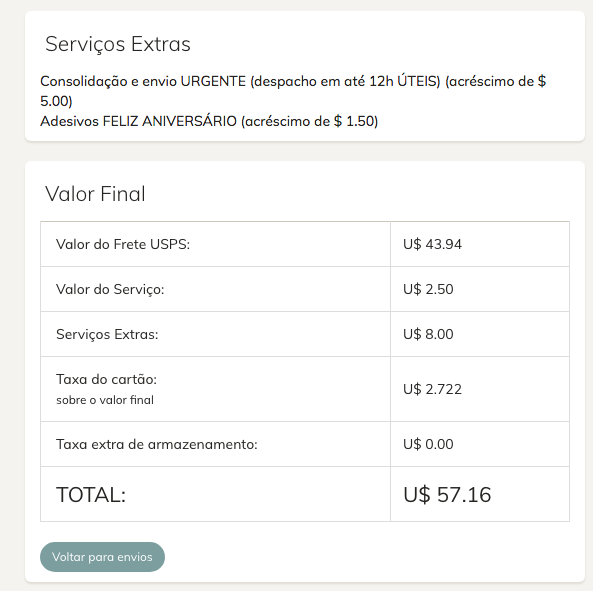Click the Adesivos FELIZ ANIVERSÁRIO line
593x591 pixels.
click(x=209, y=121)
